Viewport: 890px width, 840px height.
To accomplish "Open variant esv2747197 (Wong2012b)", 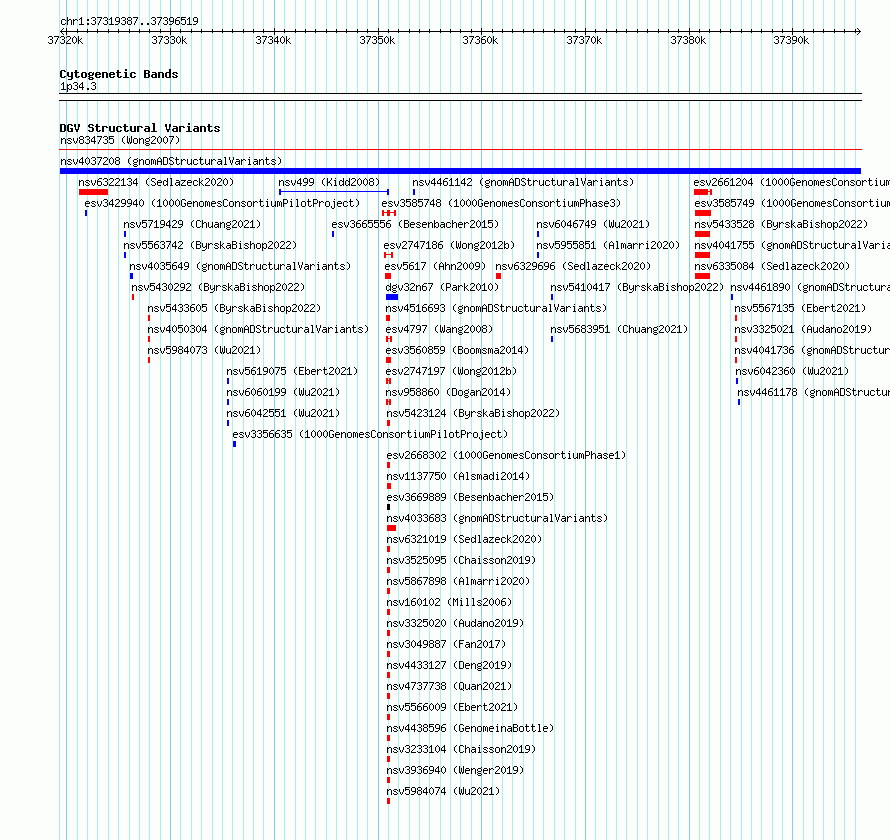I will click(451, 371).
